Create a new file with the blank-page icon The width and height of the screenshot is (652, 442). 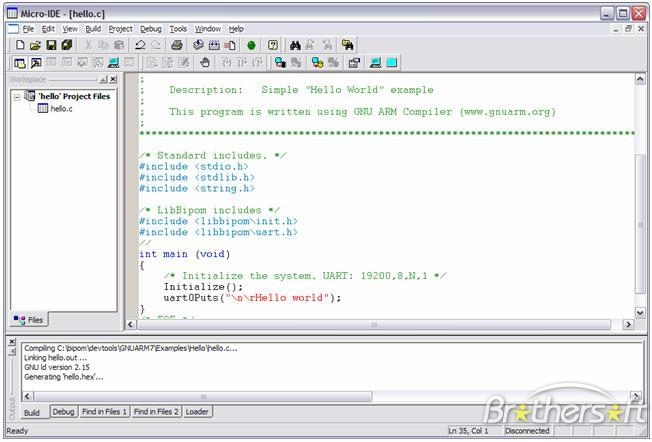click(20, 45)
